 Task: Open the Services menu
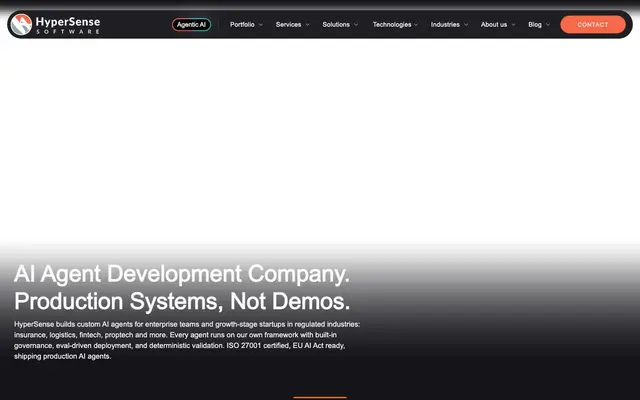288,24
